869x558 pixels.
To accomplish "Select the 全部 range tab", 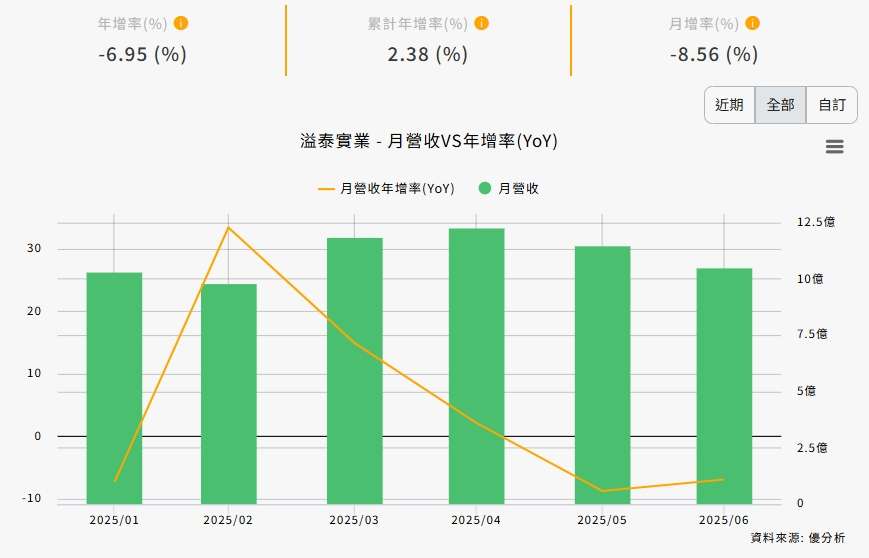I will point(780,105).
